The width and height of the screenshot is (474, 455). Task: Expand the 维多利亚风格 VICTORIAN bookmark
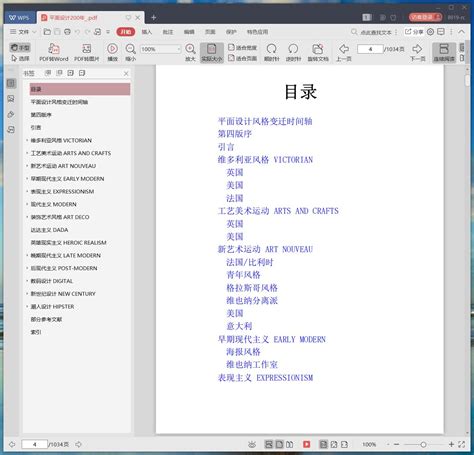(x=27, y=140)
